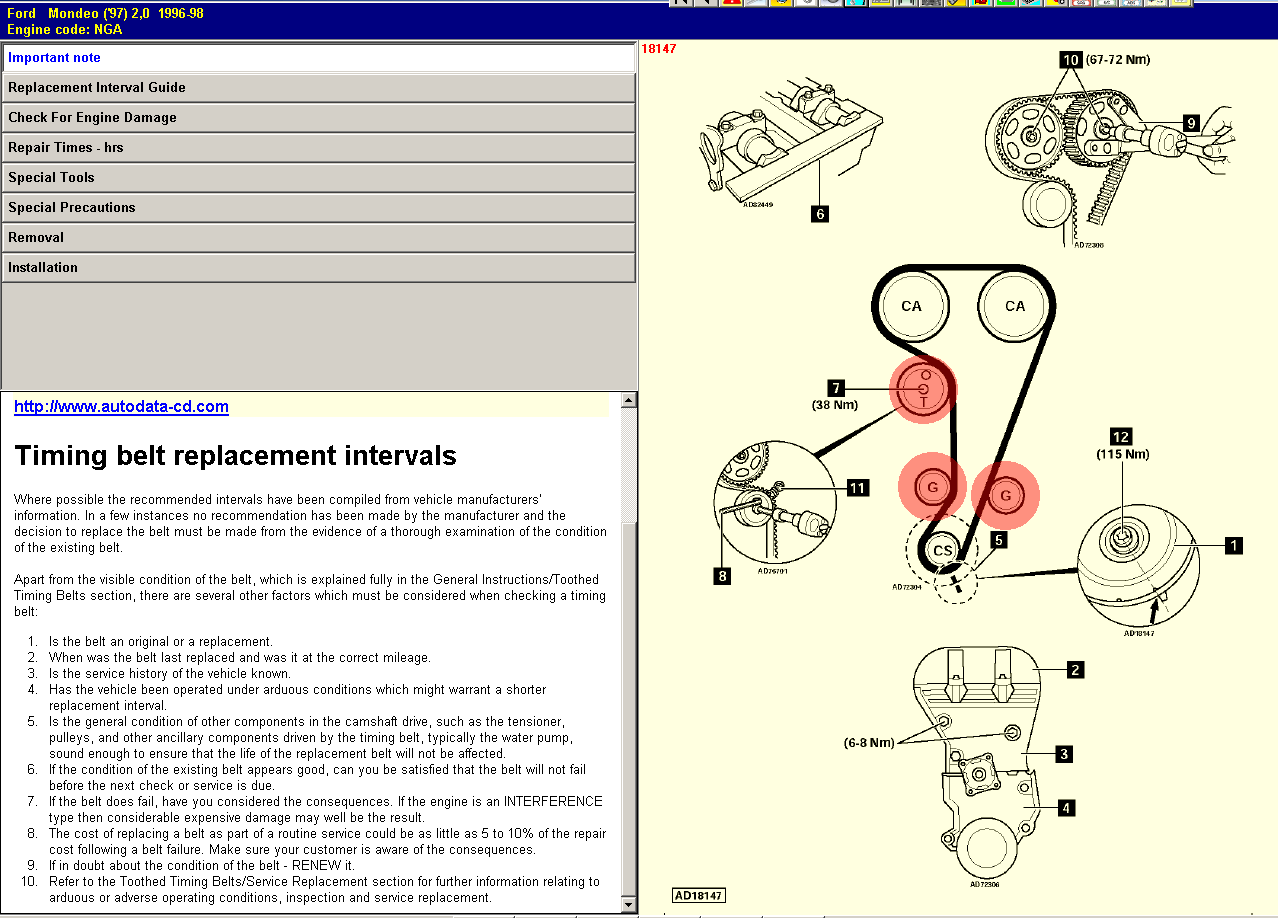Open the Removal instructions
The width and height of the screenshot is (1278, 918).
click(x=318, y=238)
